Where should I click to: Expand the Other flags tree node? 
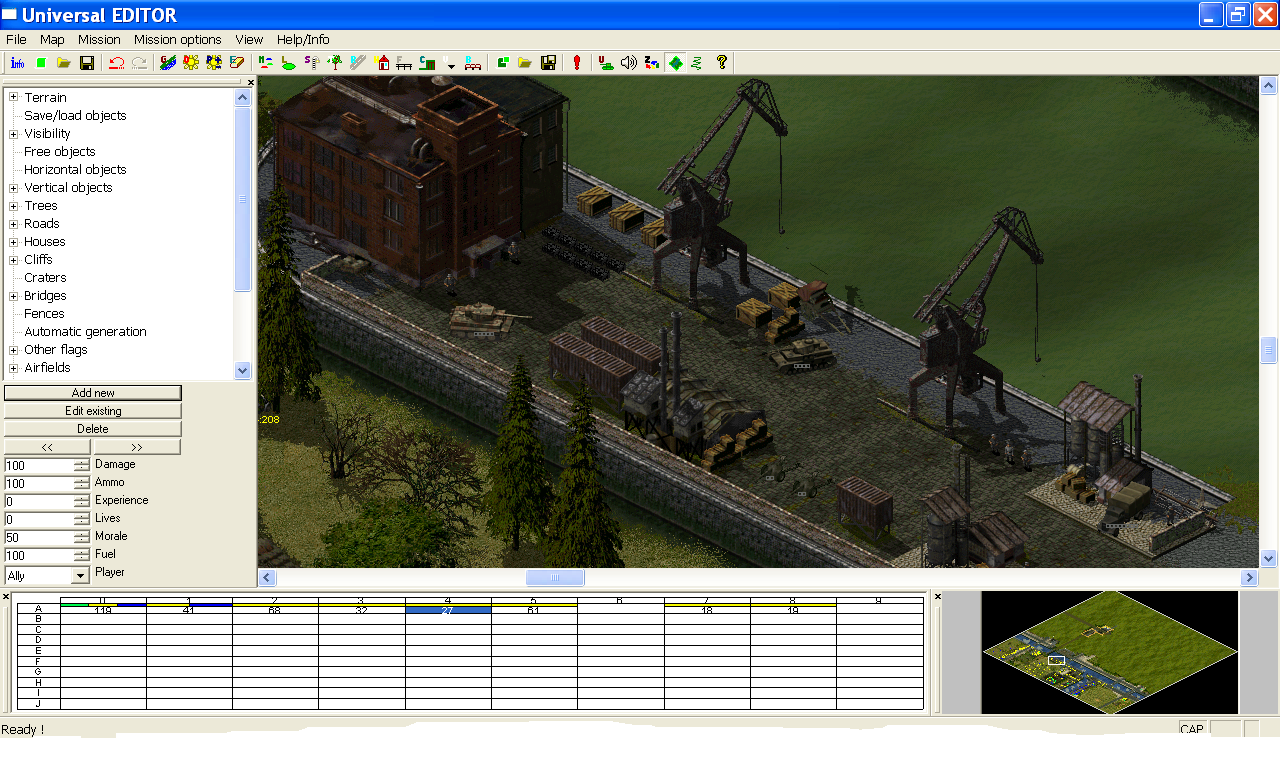tap(14, 349)
